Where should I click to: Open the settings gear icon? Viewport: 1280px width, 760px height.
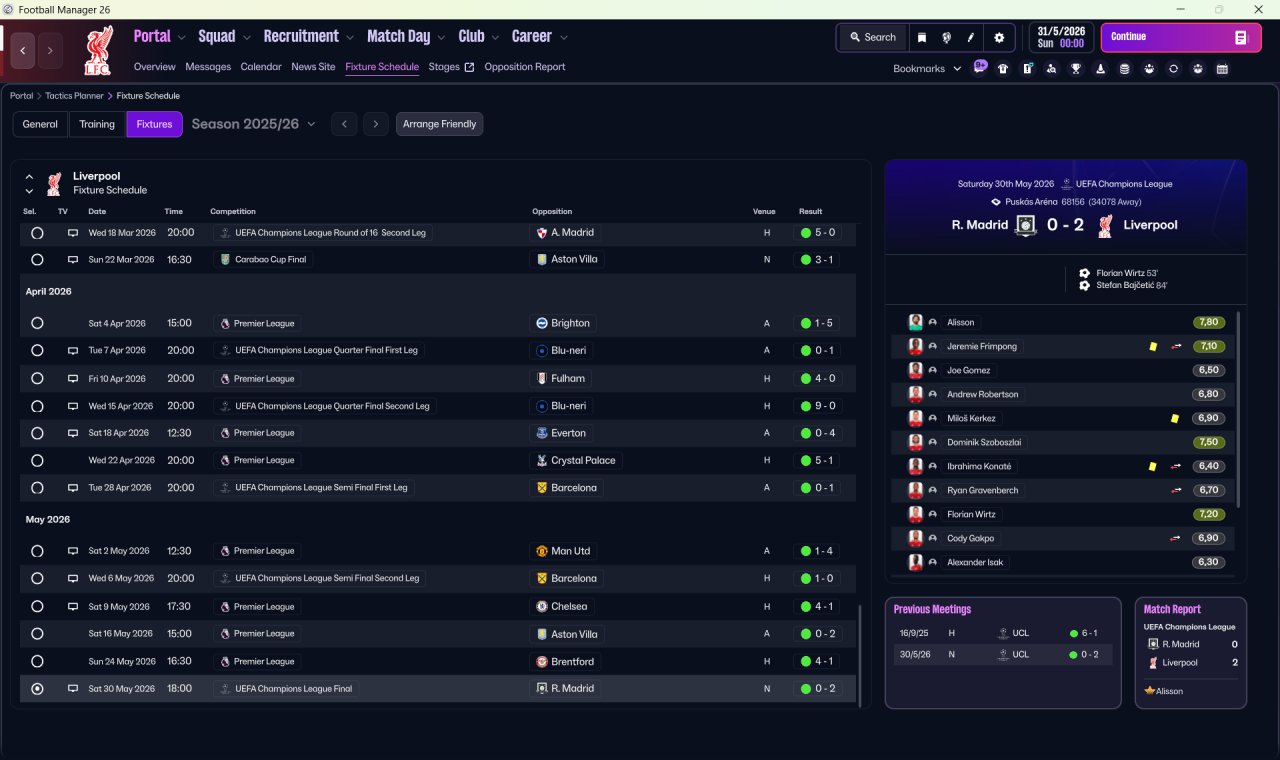999,37
